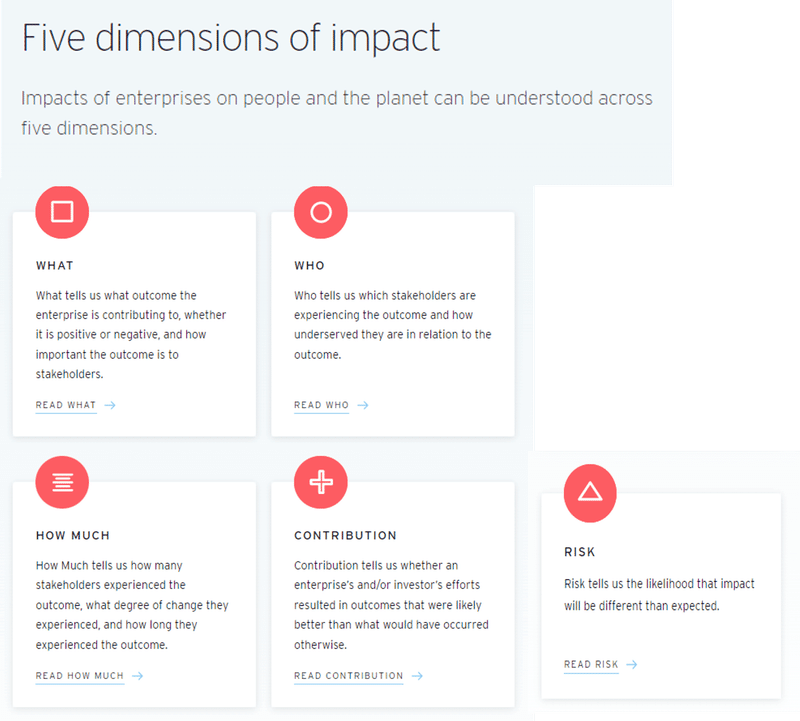
Task: Click the 'How Much tells us how many' paragraph
Action: coord(132,605)
